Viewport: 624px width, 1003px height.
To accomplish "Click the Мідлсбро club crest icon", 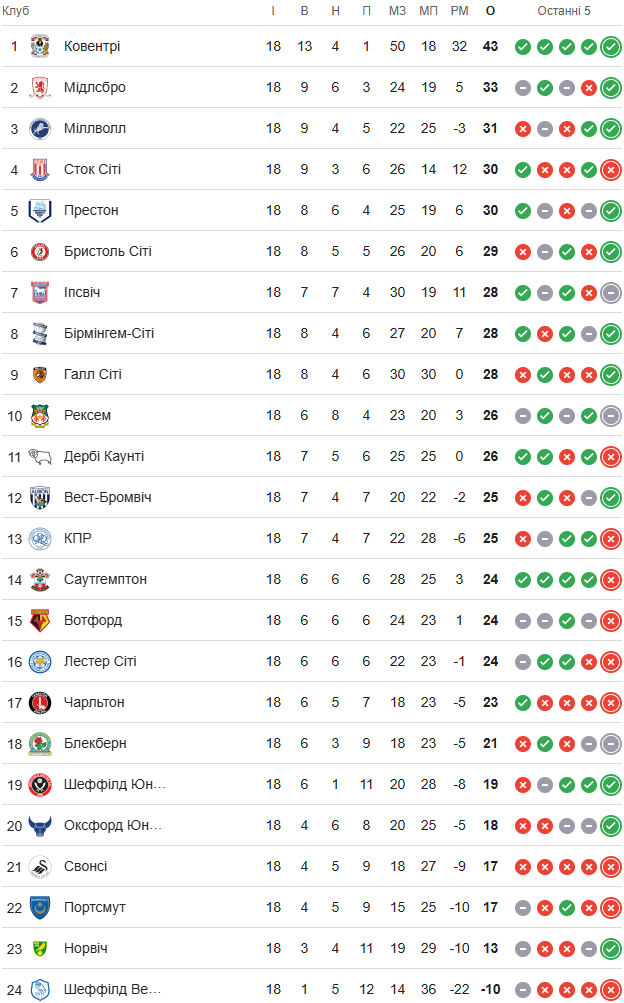I will pos(40,87).
